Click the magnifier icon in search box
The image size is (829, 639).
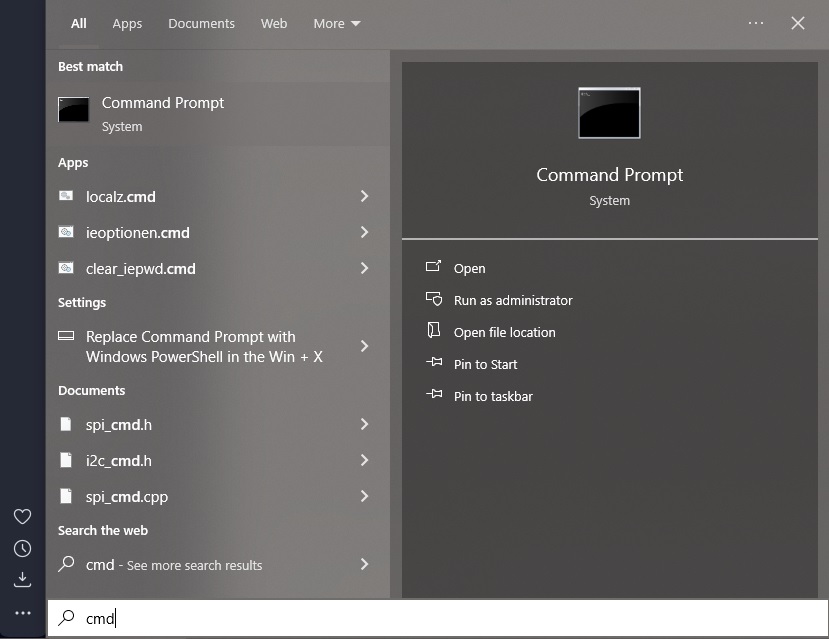coord(66,617)
